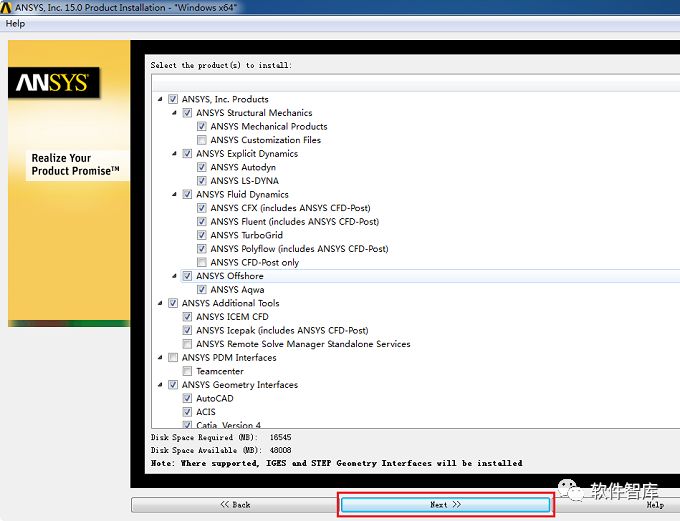
Task: Select the 'AutoCAD' row label
Action: pos(215,398)
